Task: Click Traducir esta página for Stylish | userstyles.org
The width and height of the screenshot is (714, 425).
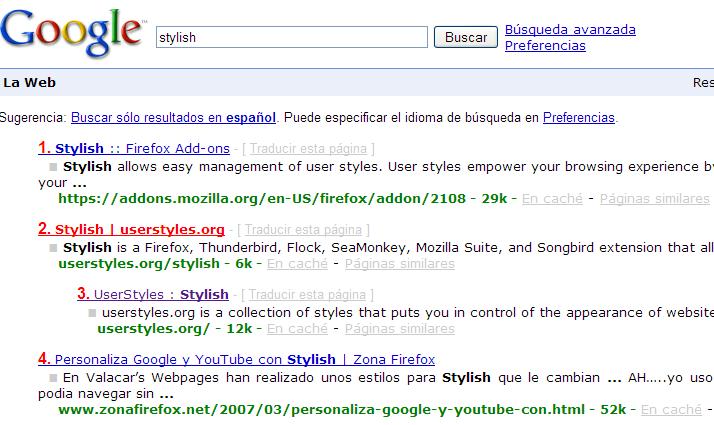Action: (303, 230)
